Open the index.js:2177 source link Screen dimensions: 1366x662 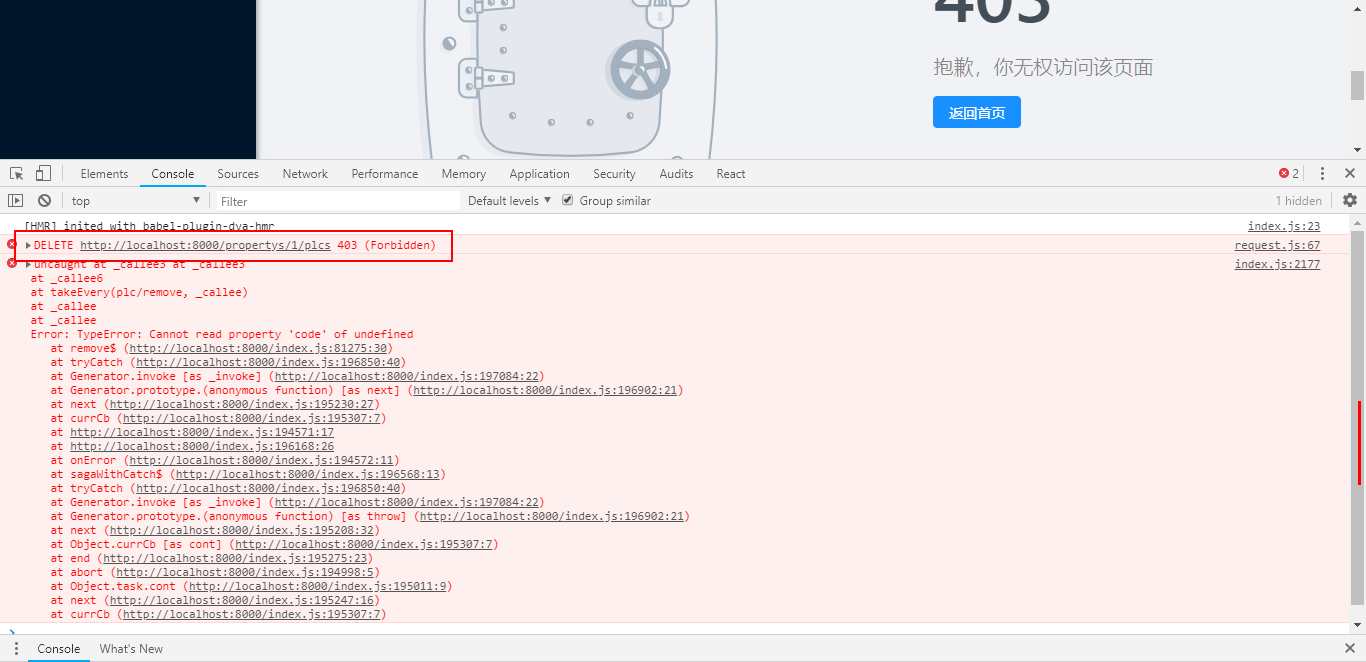click(x=1277, y=264)
